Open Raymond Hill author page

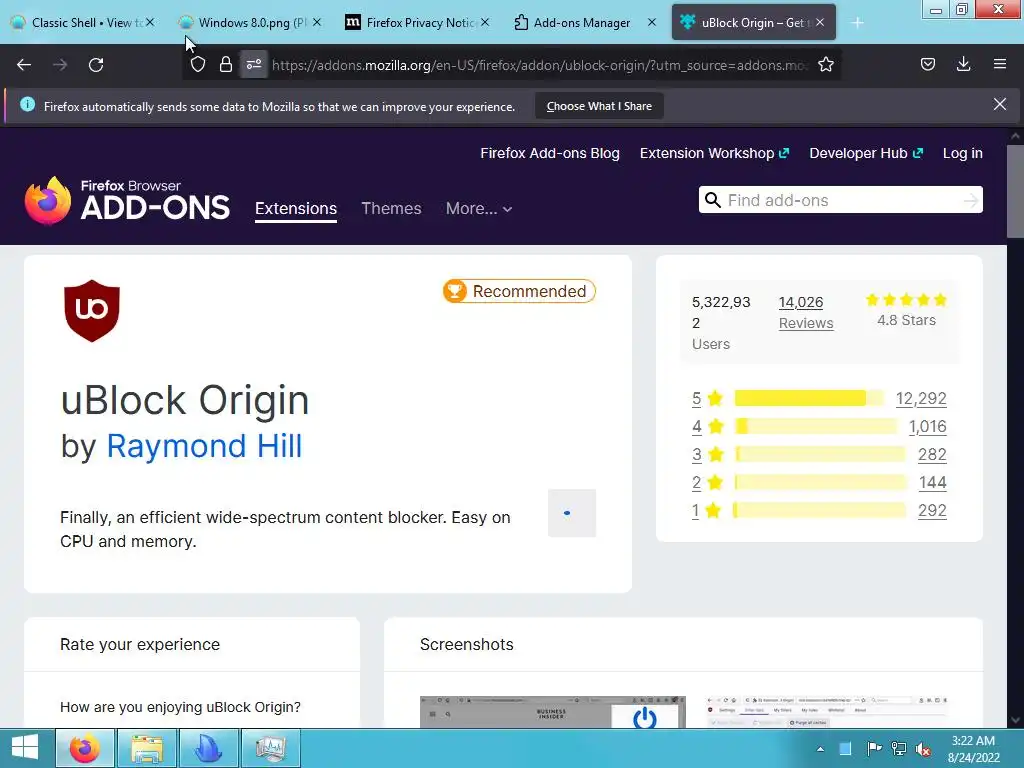pos(204,446)
